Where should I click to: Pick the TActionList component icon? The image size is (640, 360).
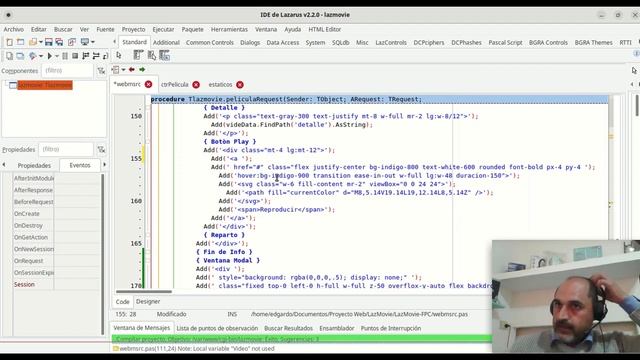pyautogui.click(x=164, y=55)
